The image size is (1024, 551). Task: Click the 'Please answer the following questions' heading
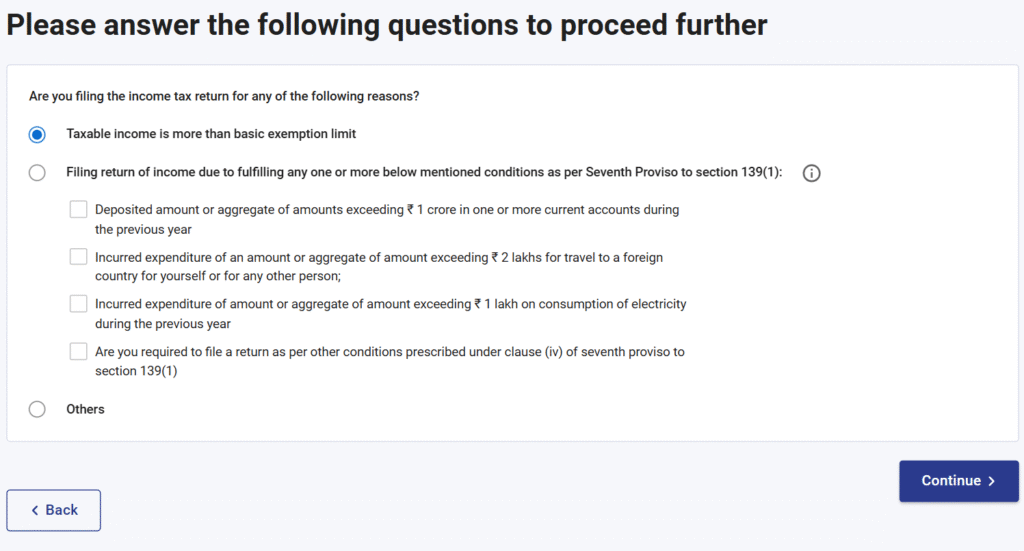click(387, 25)
